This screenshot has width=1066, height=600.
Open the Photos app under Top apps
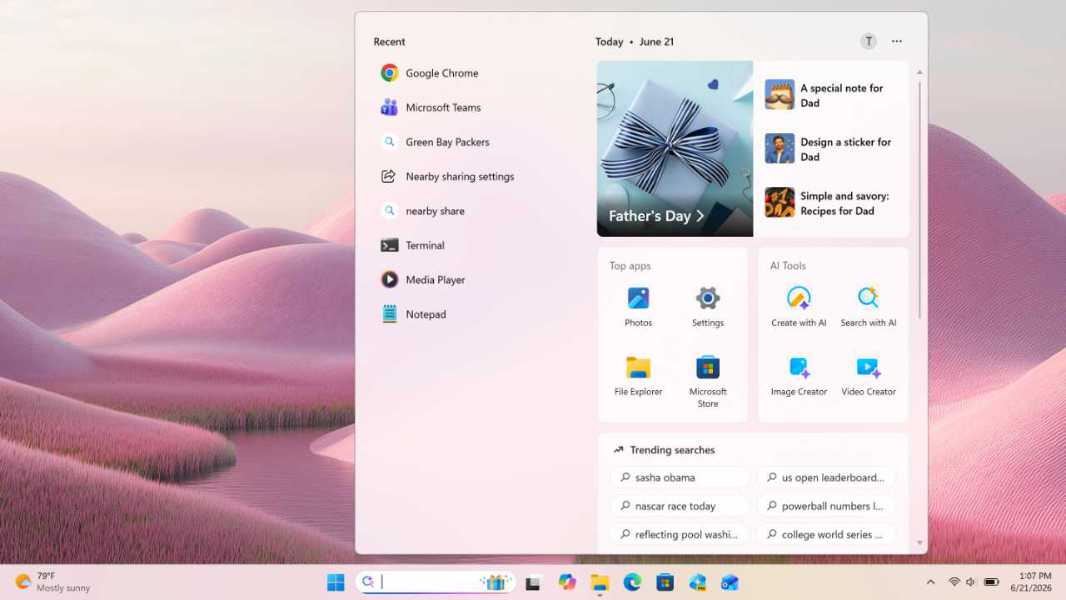point(638,306)
